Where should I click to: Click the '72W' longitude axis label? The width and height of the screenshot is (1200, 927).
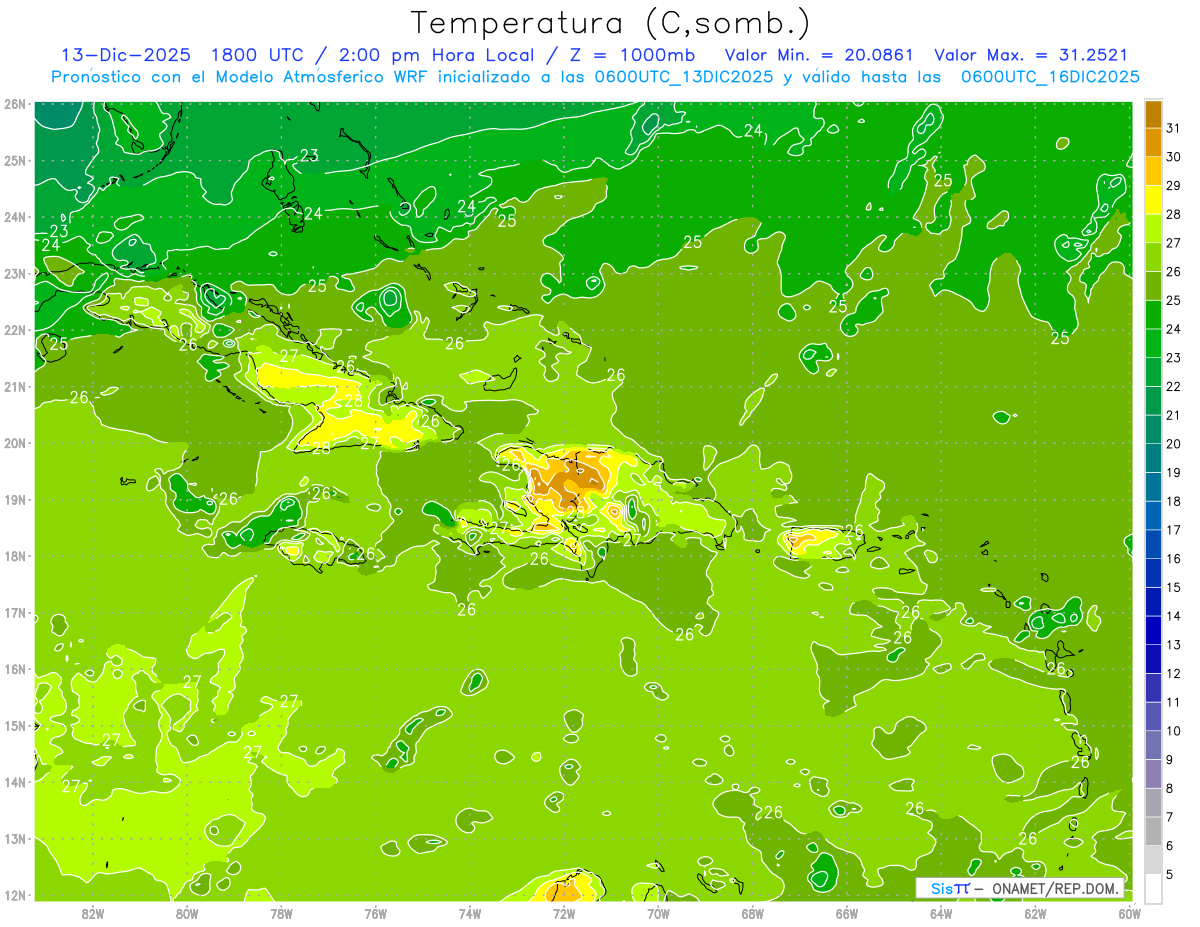[x=564, y=913]
